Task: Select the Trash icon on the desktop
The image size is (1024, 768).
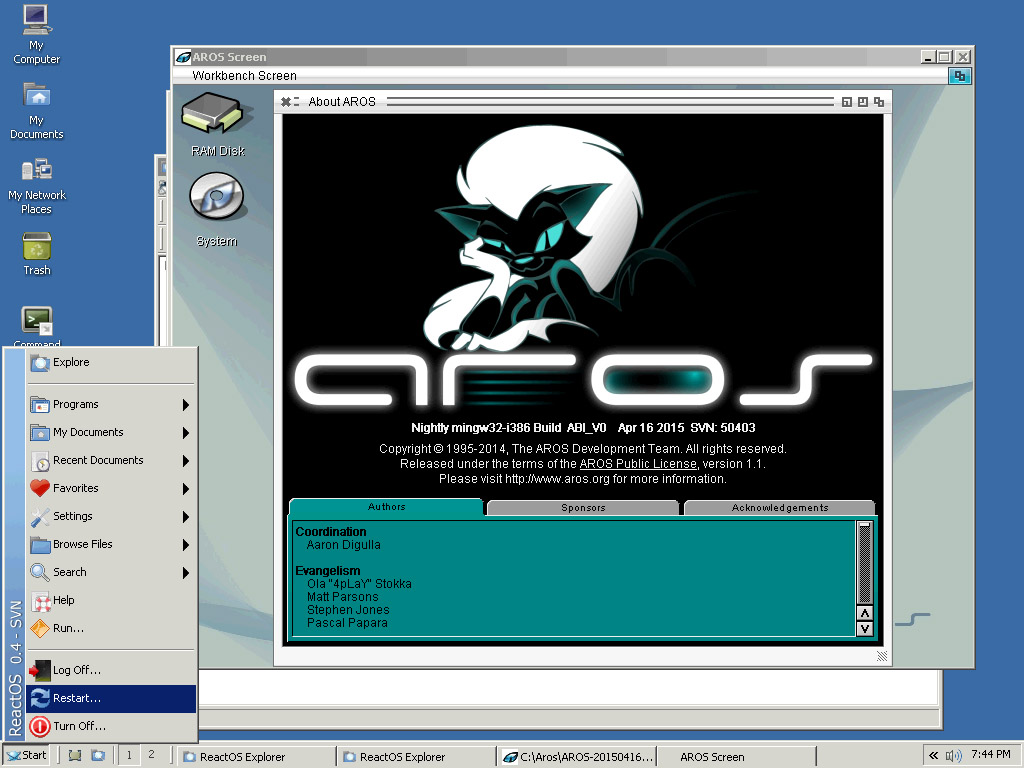Action: point(37,254)
